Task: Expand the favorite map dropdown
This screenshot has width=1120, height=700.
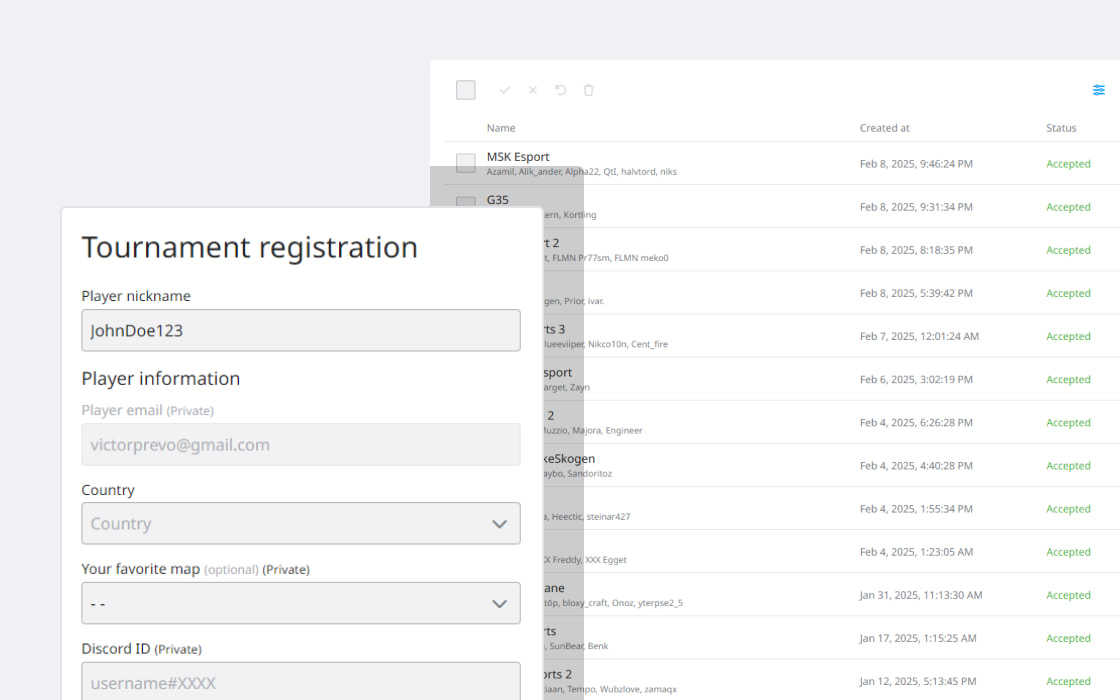Action: [x=300, y=603]
